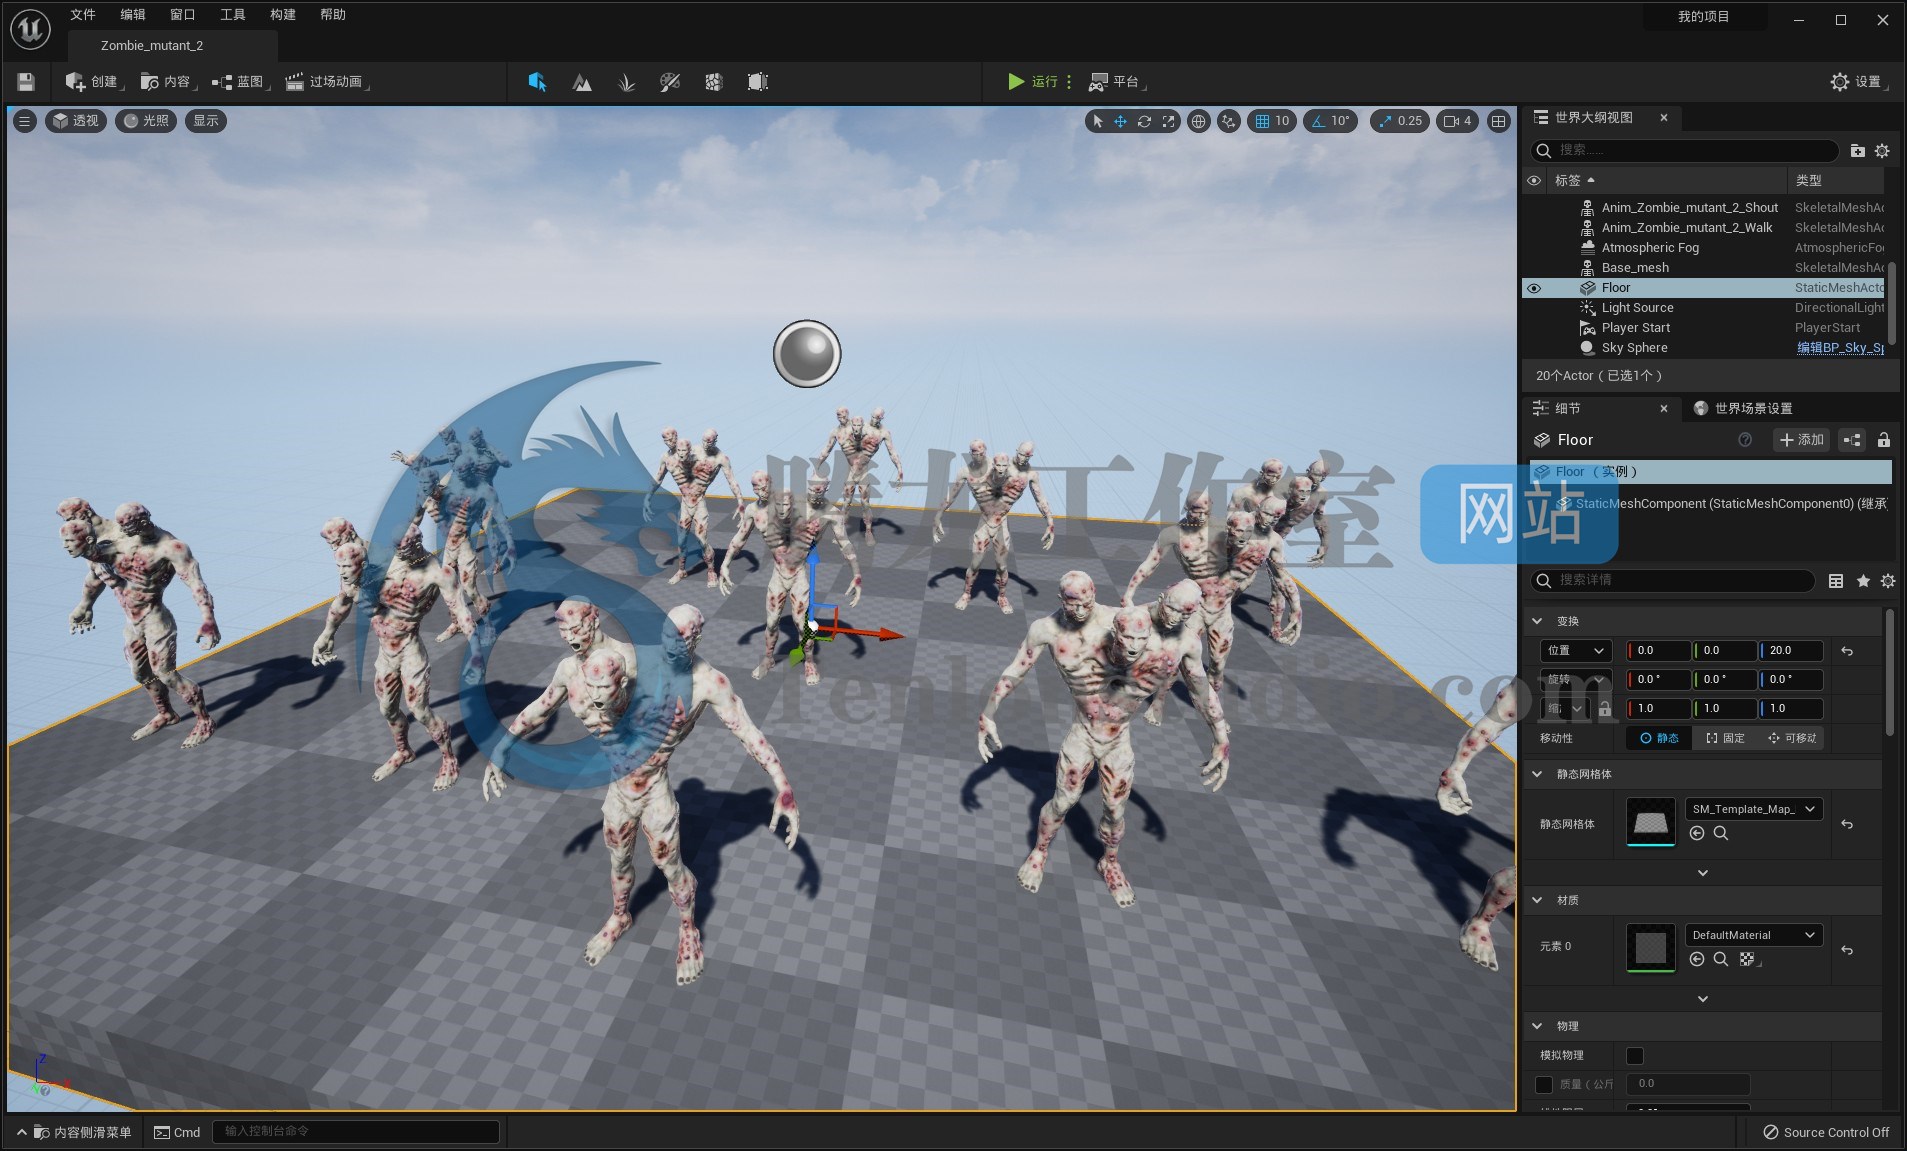Open the 构建 (Build) menu

[x=283, y=15]
